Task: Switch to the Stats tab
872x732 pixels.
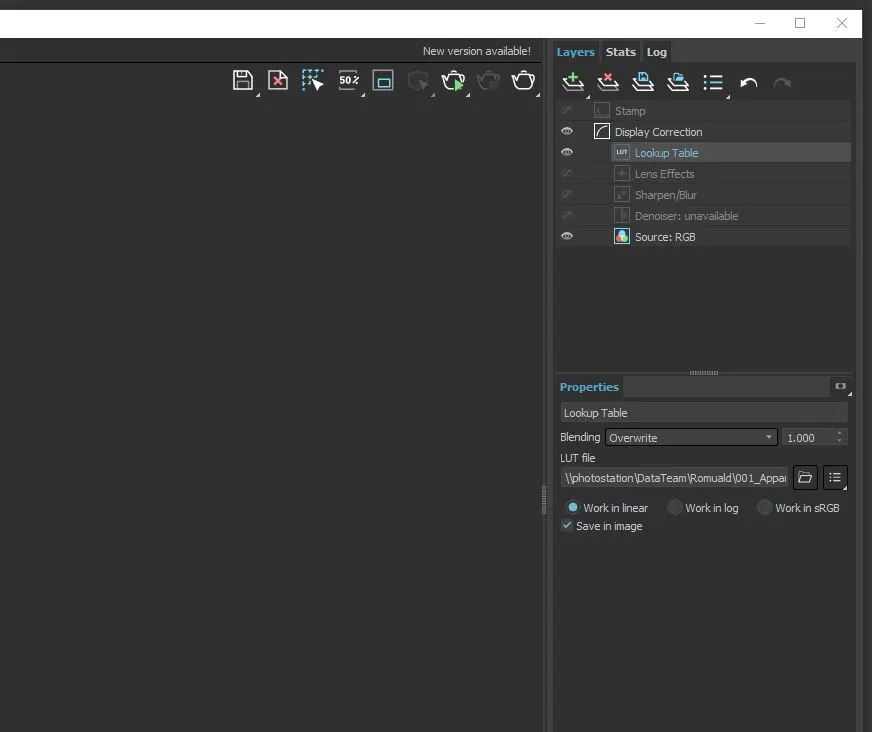Action: [x=621, y=52]
